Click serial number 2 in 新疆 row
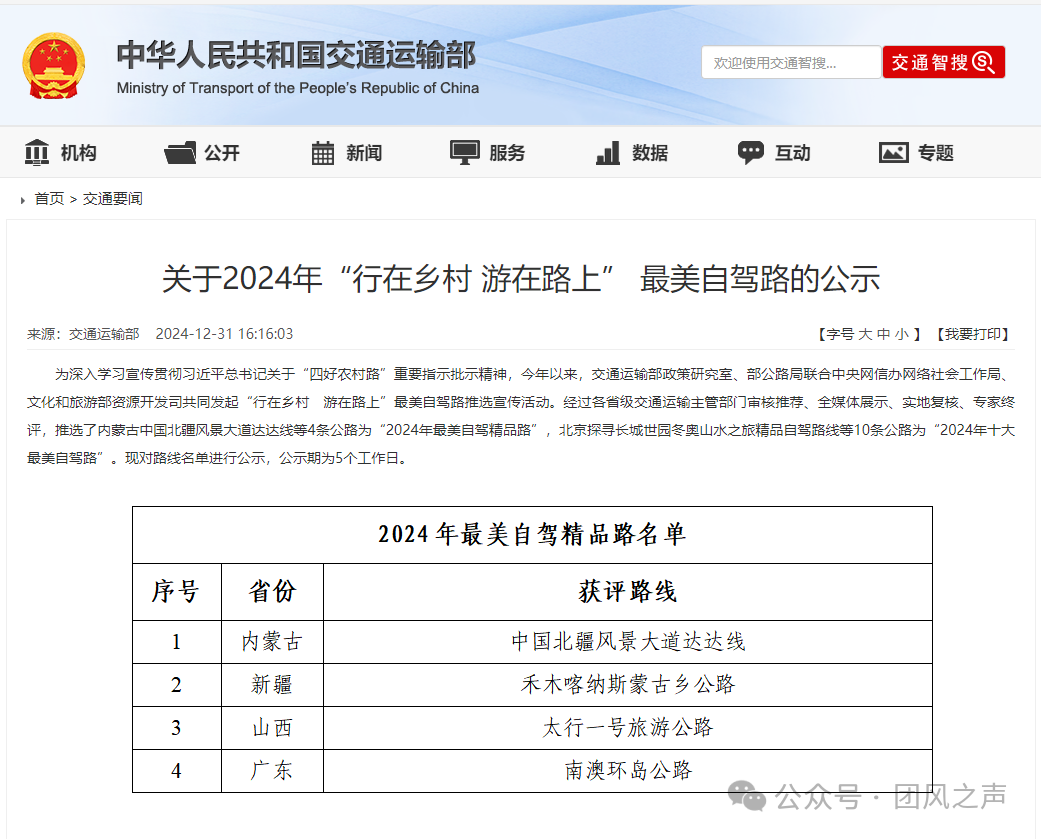This screenshot has height=839, width=1041. tap(176, 685)
